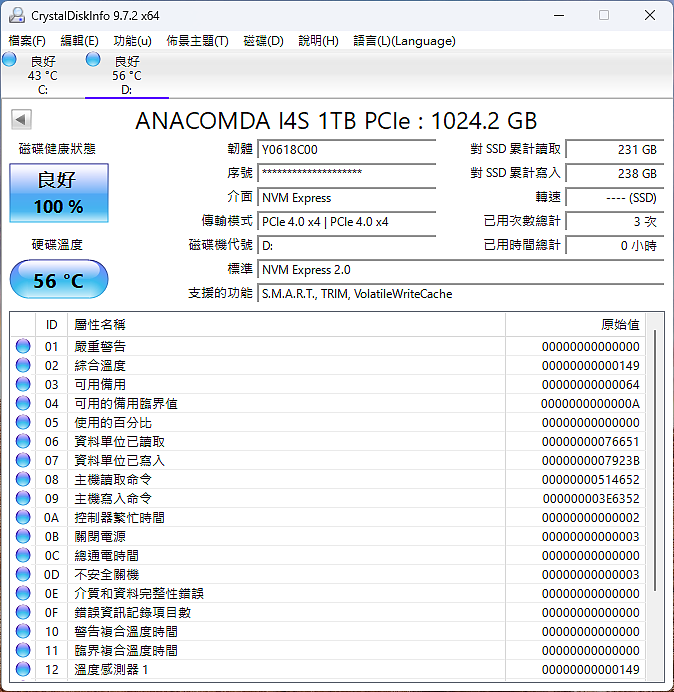
Task: Click status orb for attribute 01 嚴重警告
Action: tap(23, 346)
